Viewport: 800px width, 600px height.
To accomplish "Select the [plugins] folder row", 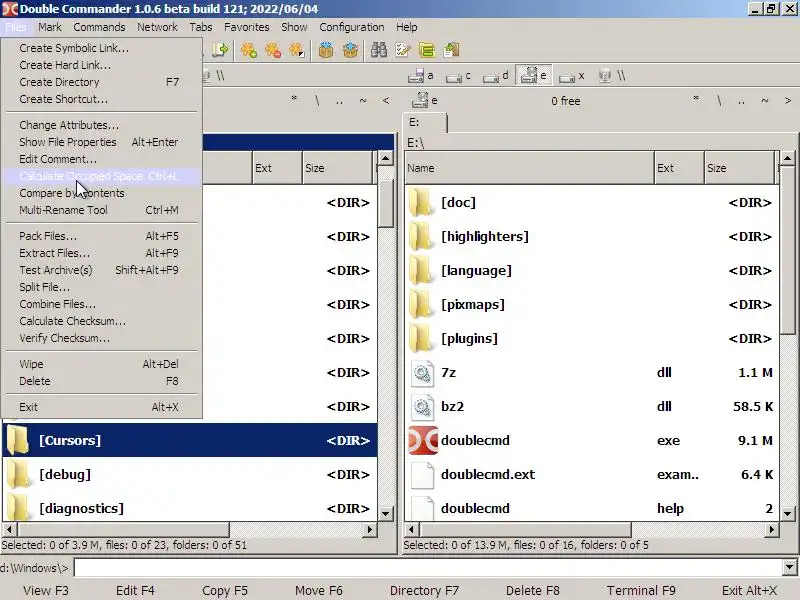I will click(x=592, y=339).
